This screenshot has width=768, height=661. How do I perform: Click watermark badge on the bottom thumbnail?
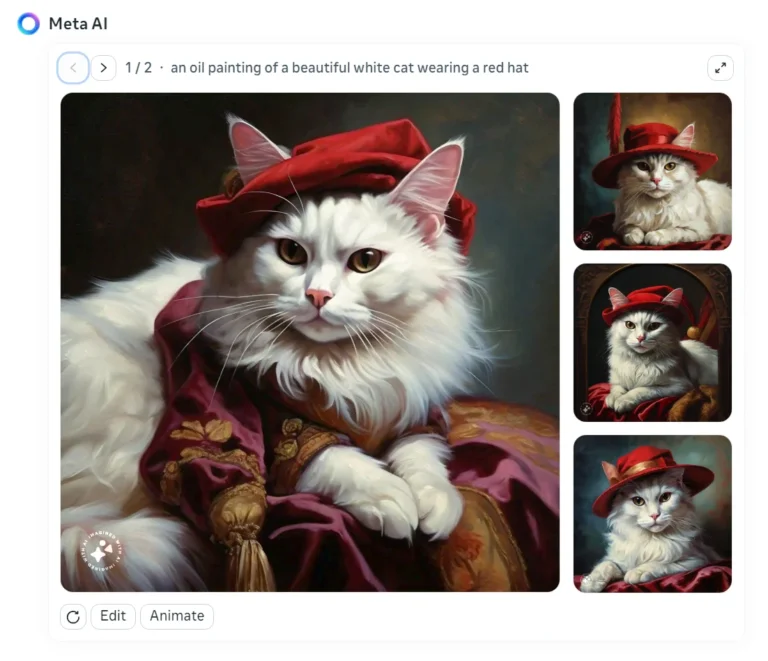tap(587, 580)
